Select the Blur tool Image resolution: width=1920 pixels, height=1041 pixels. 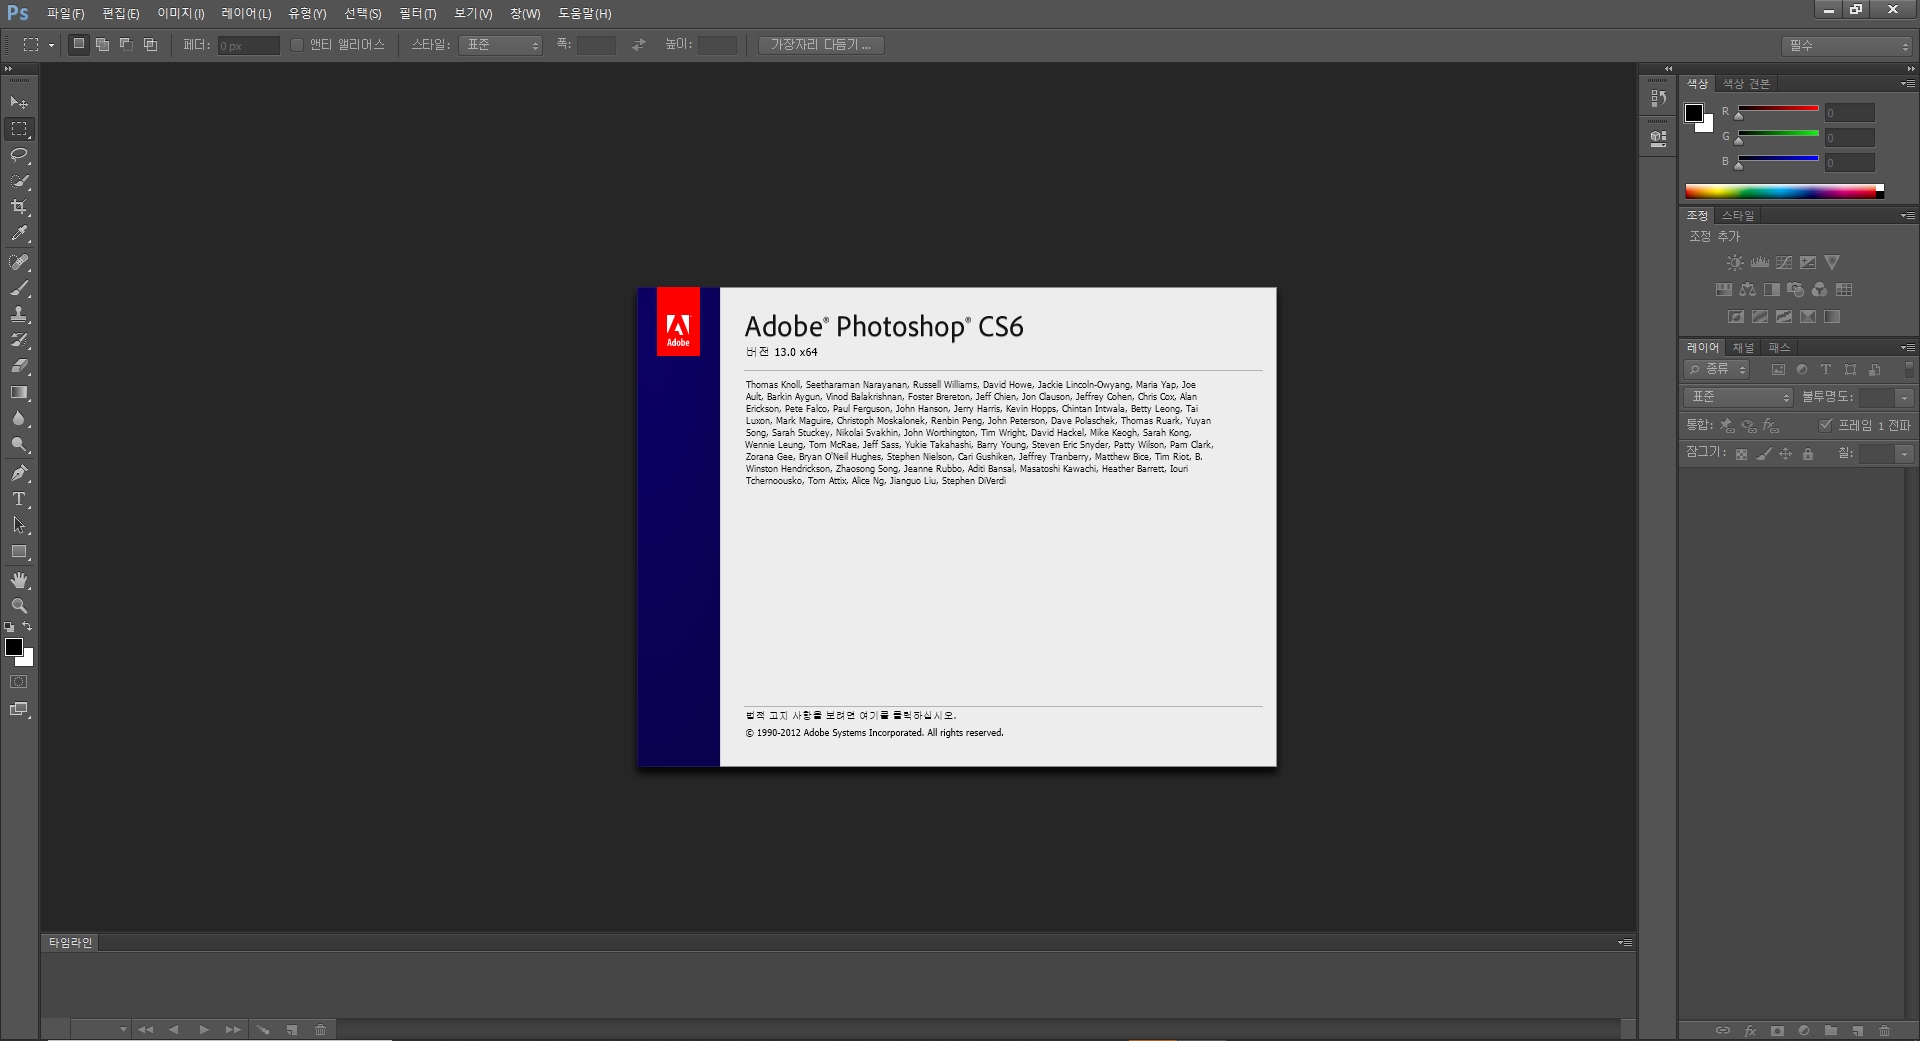(x=19, y=419)
